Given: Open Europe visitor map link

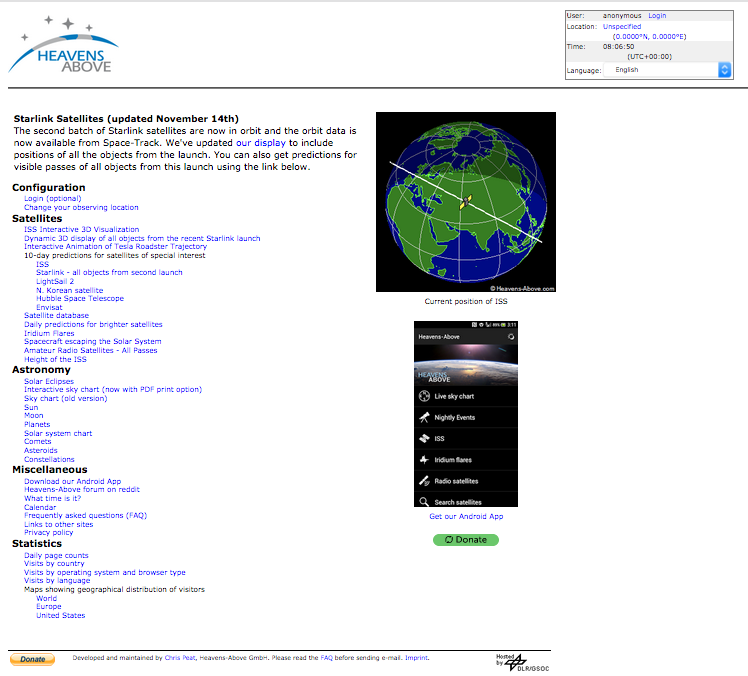Looking at the screenshot, I should tap(49, 607).
